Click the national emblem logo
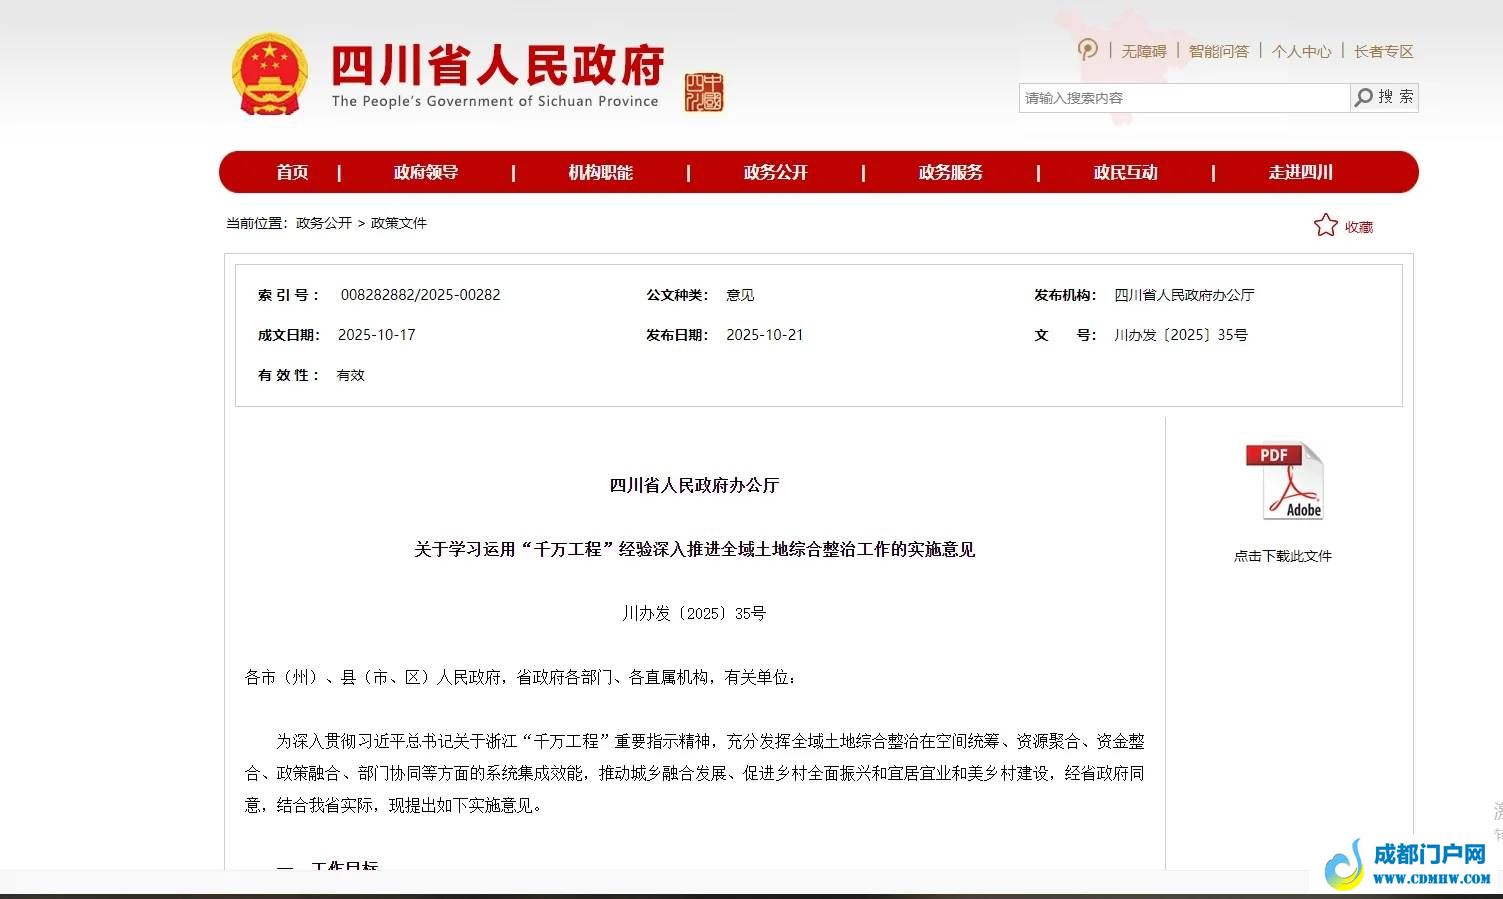Screen dimensions: 1503x899 pyautogui.click(x=268, y=75)
